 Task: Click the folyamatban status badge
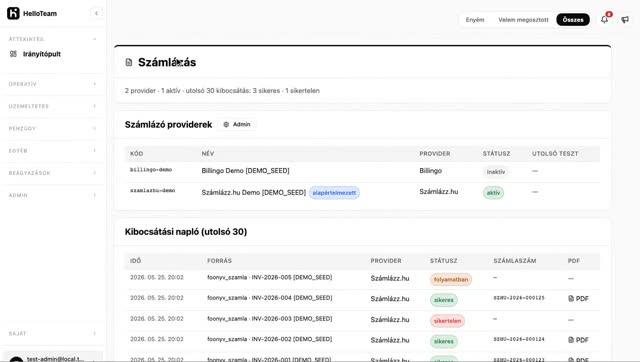(451, 280)
